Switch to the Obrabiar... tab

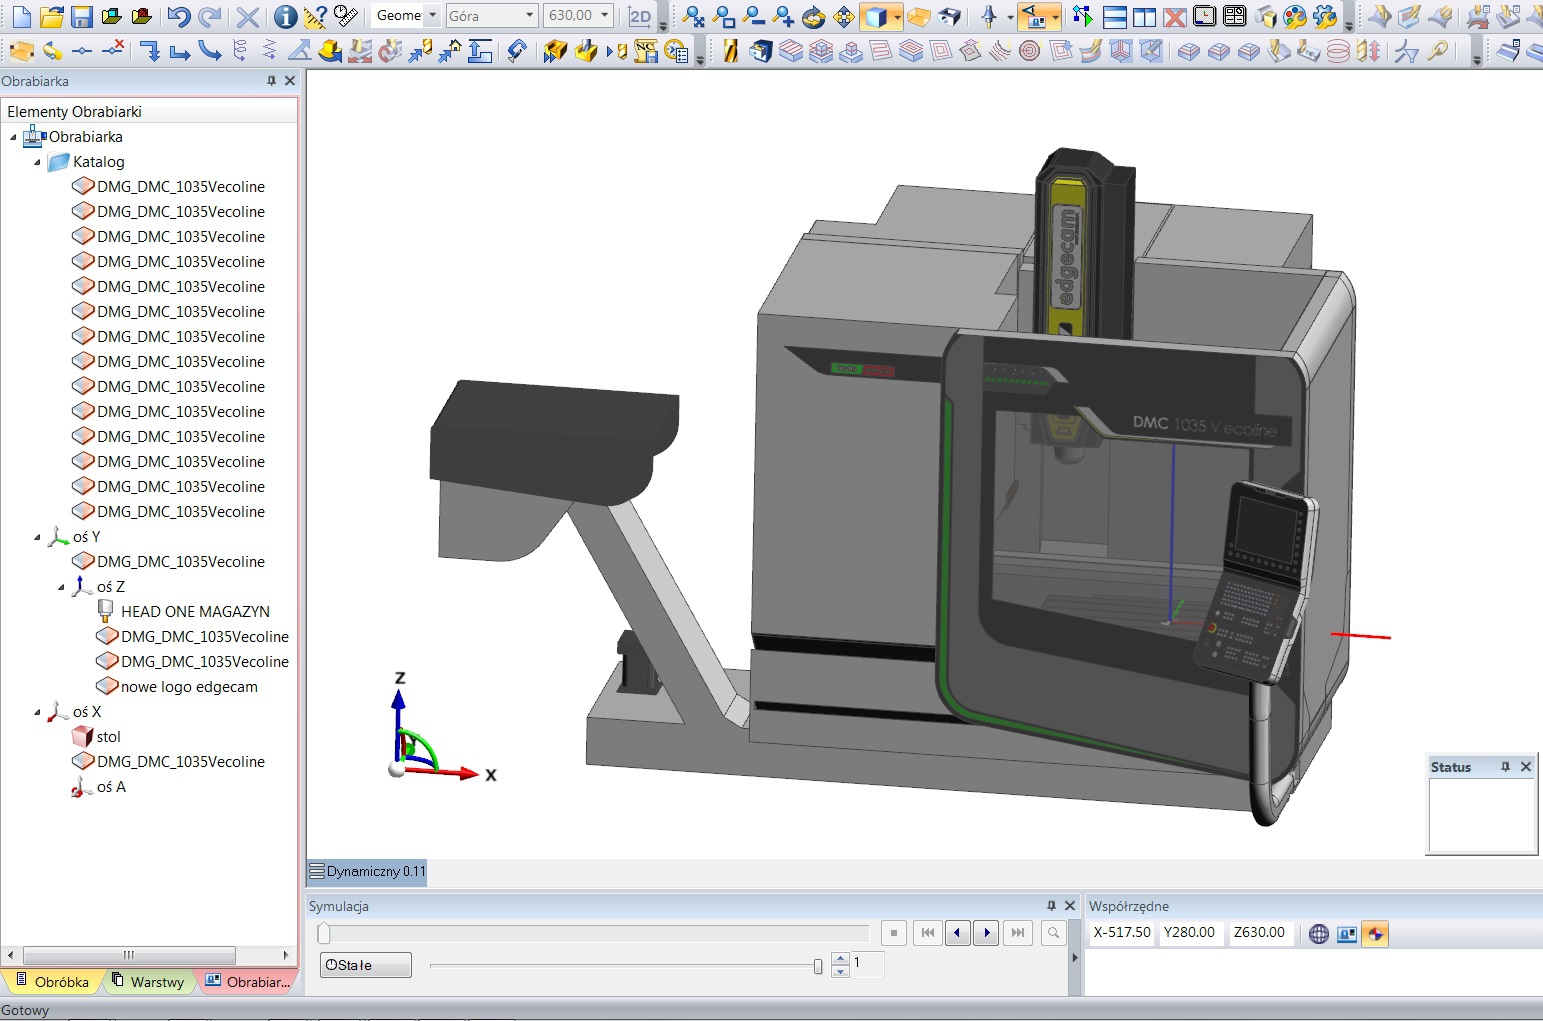coord(247,982)
